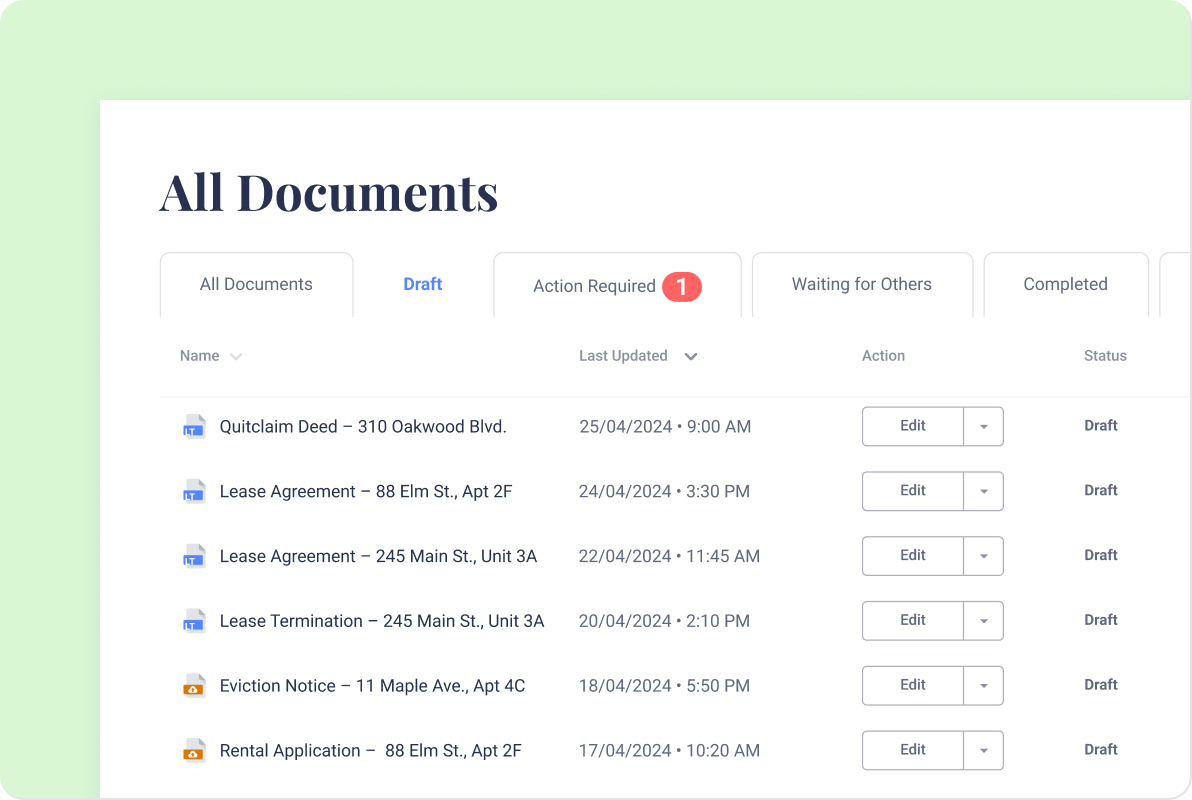The height and width of the screenshot is (800, 1192).
Task: Switch to the All Documents tab
Action: point(256,284)
